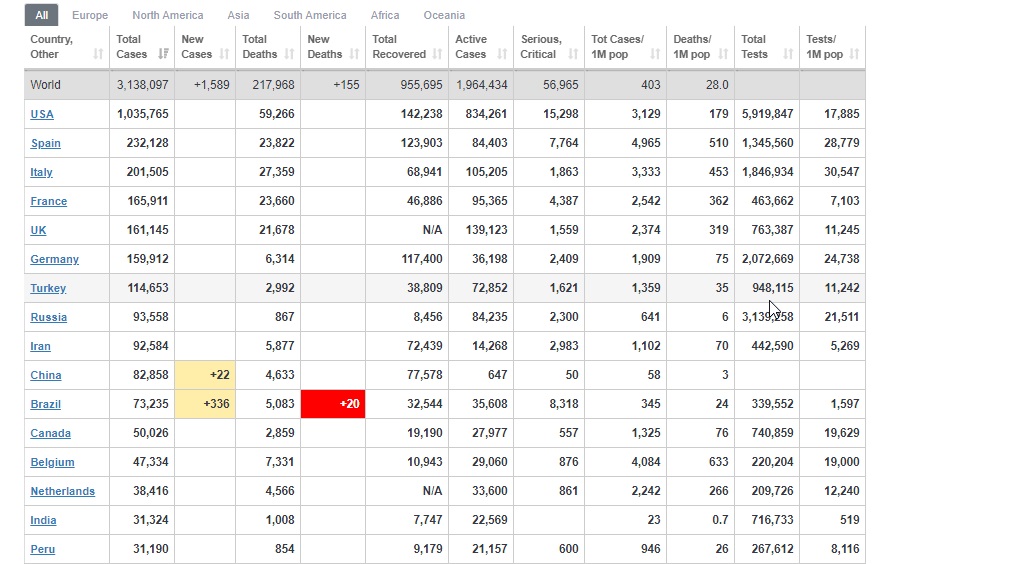Click sort arrows in New Cases header

point(224,54)
